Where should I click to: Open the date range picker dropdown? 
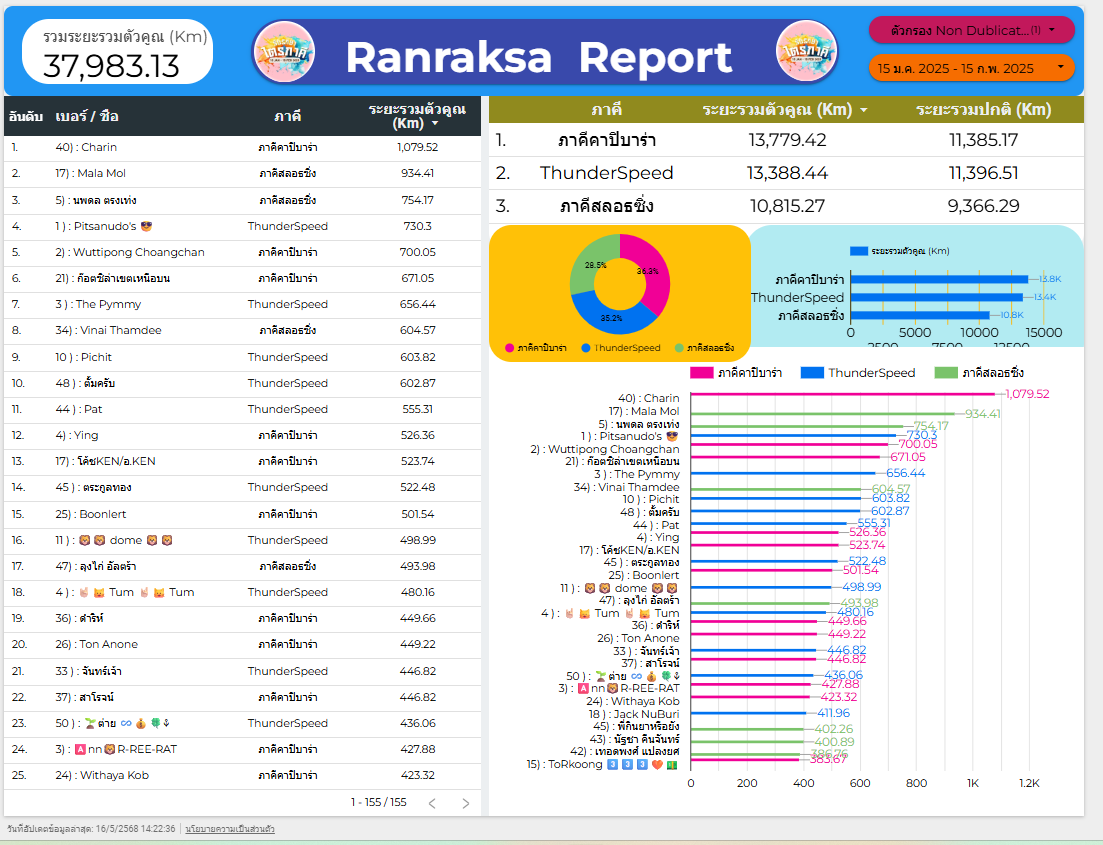click(971, 68)
